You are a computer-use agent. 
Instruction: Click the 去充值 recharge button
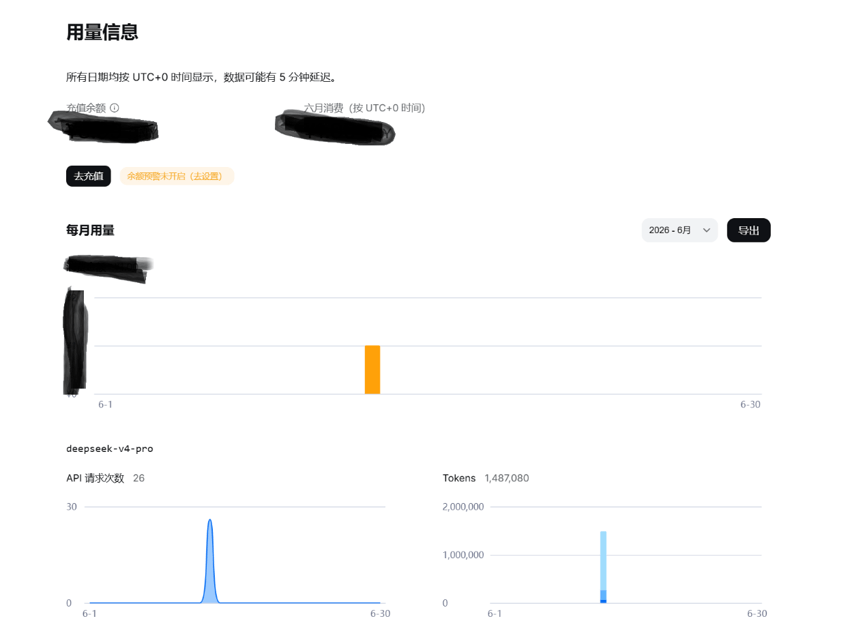coord(88,176)
